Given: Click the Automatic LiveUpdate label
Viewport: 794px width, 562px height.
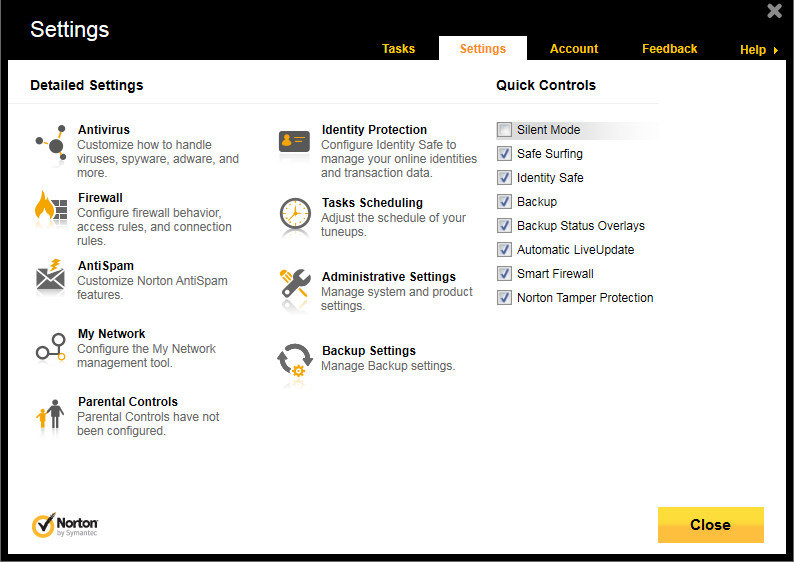Looking at the screenshot, I should click(x=575, y=250).
